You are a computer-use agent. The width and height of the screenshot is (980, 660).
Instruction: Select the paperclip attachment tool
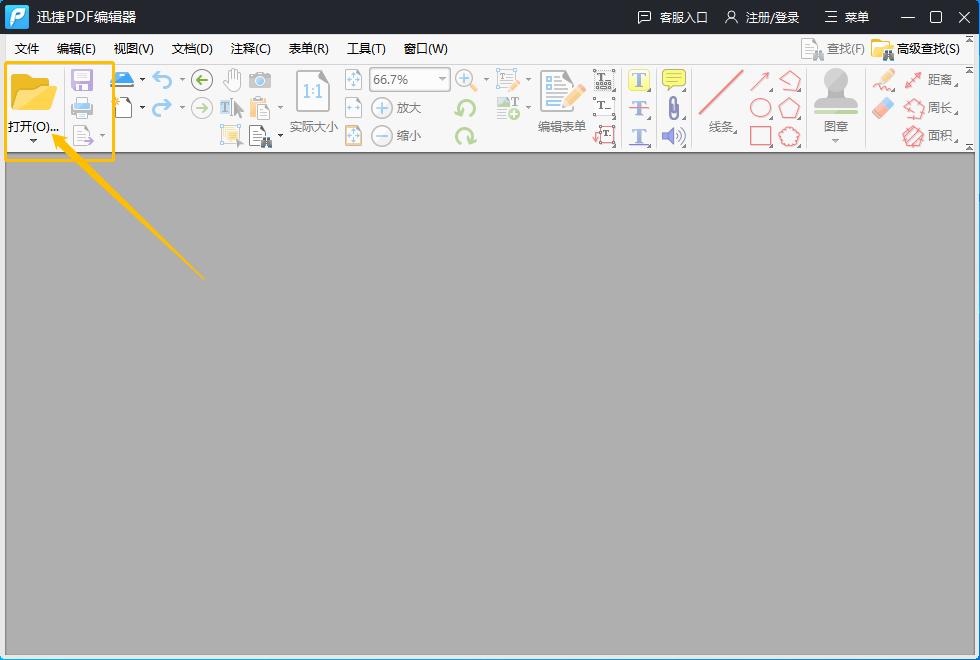click(x=673, y=107)
